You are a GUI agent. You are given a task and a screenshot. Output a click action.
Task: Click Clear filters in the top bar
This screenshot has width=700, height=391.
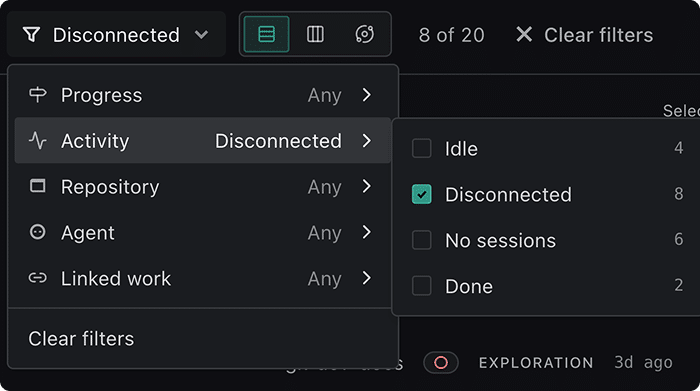598,35
